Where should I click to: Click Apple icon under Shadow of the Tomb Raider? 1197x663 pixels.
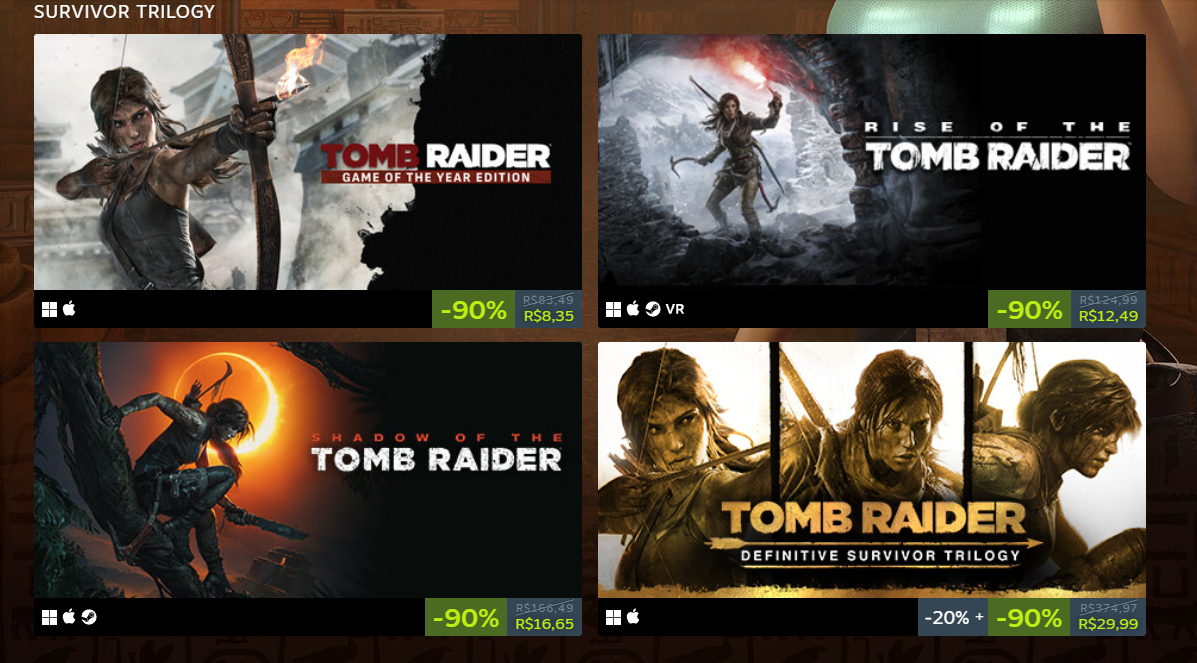click(x=69, y=616)
